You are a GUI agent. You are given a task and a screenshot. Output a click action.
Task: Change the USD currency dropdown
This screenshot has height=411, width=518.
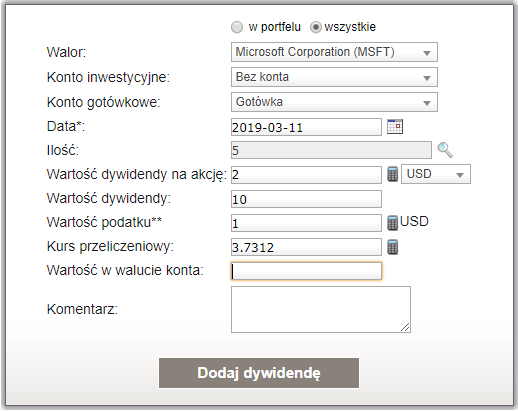[436, 174]
